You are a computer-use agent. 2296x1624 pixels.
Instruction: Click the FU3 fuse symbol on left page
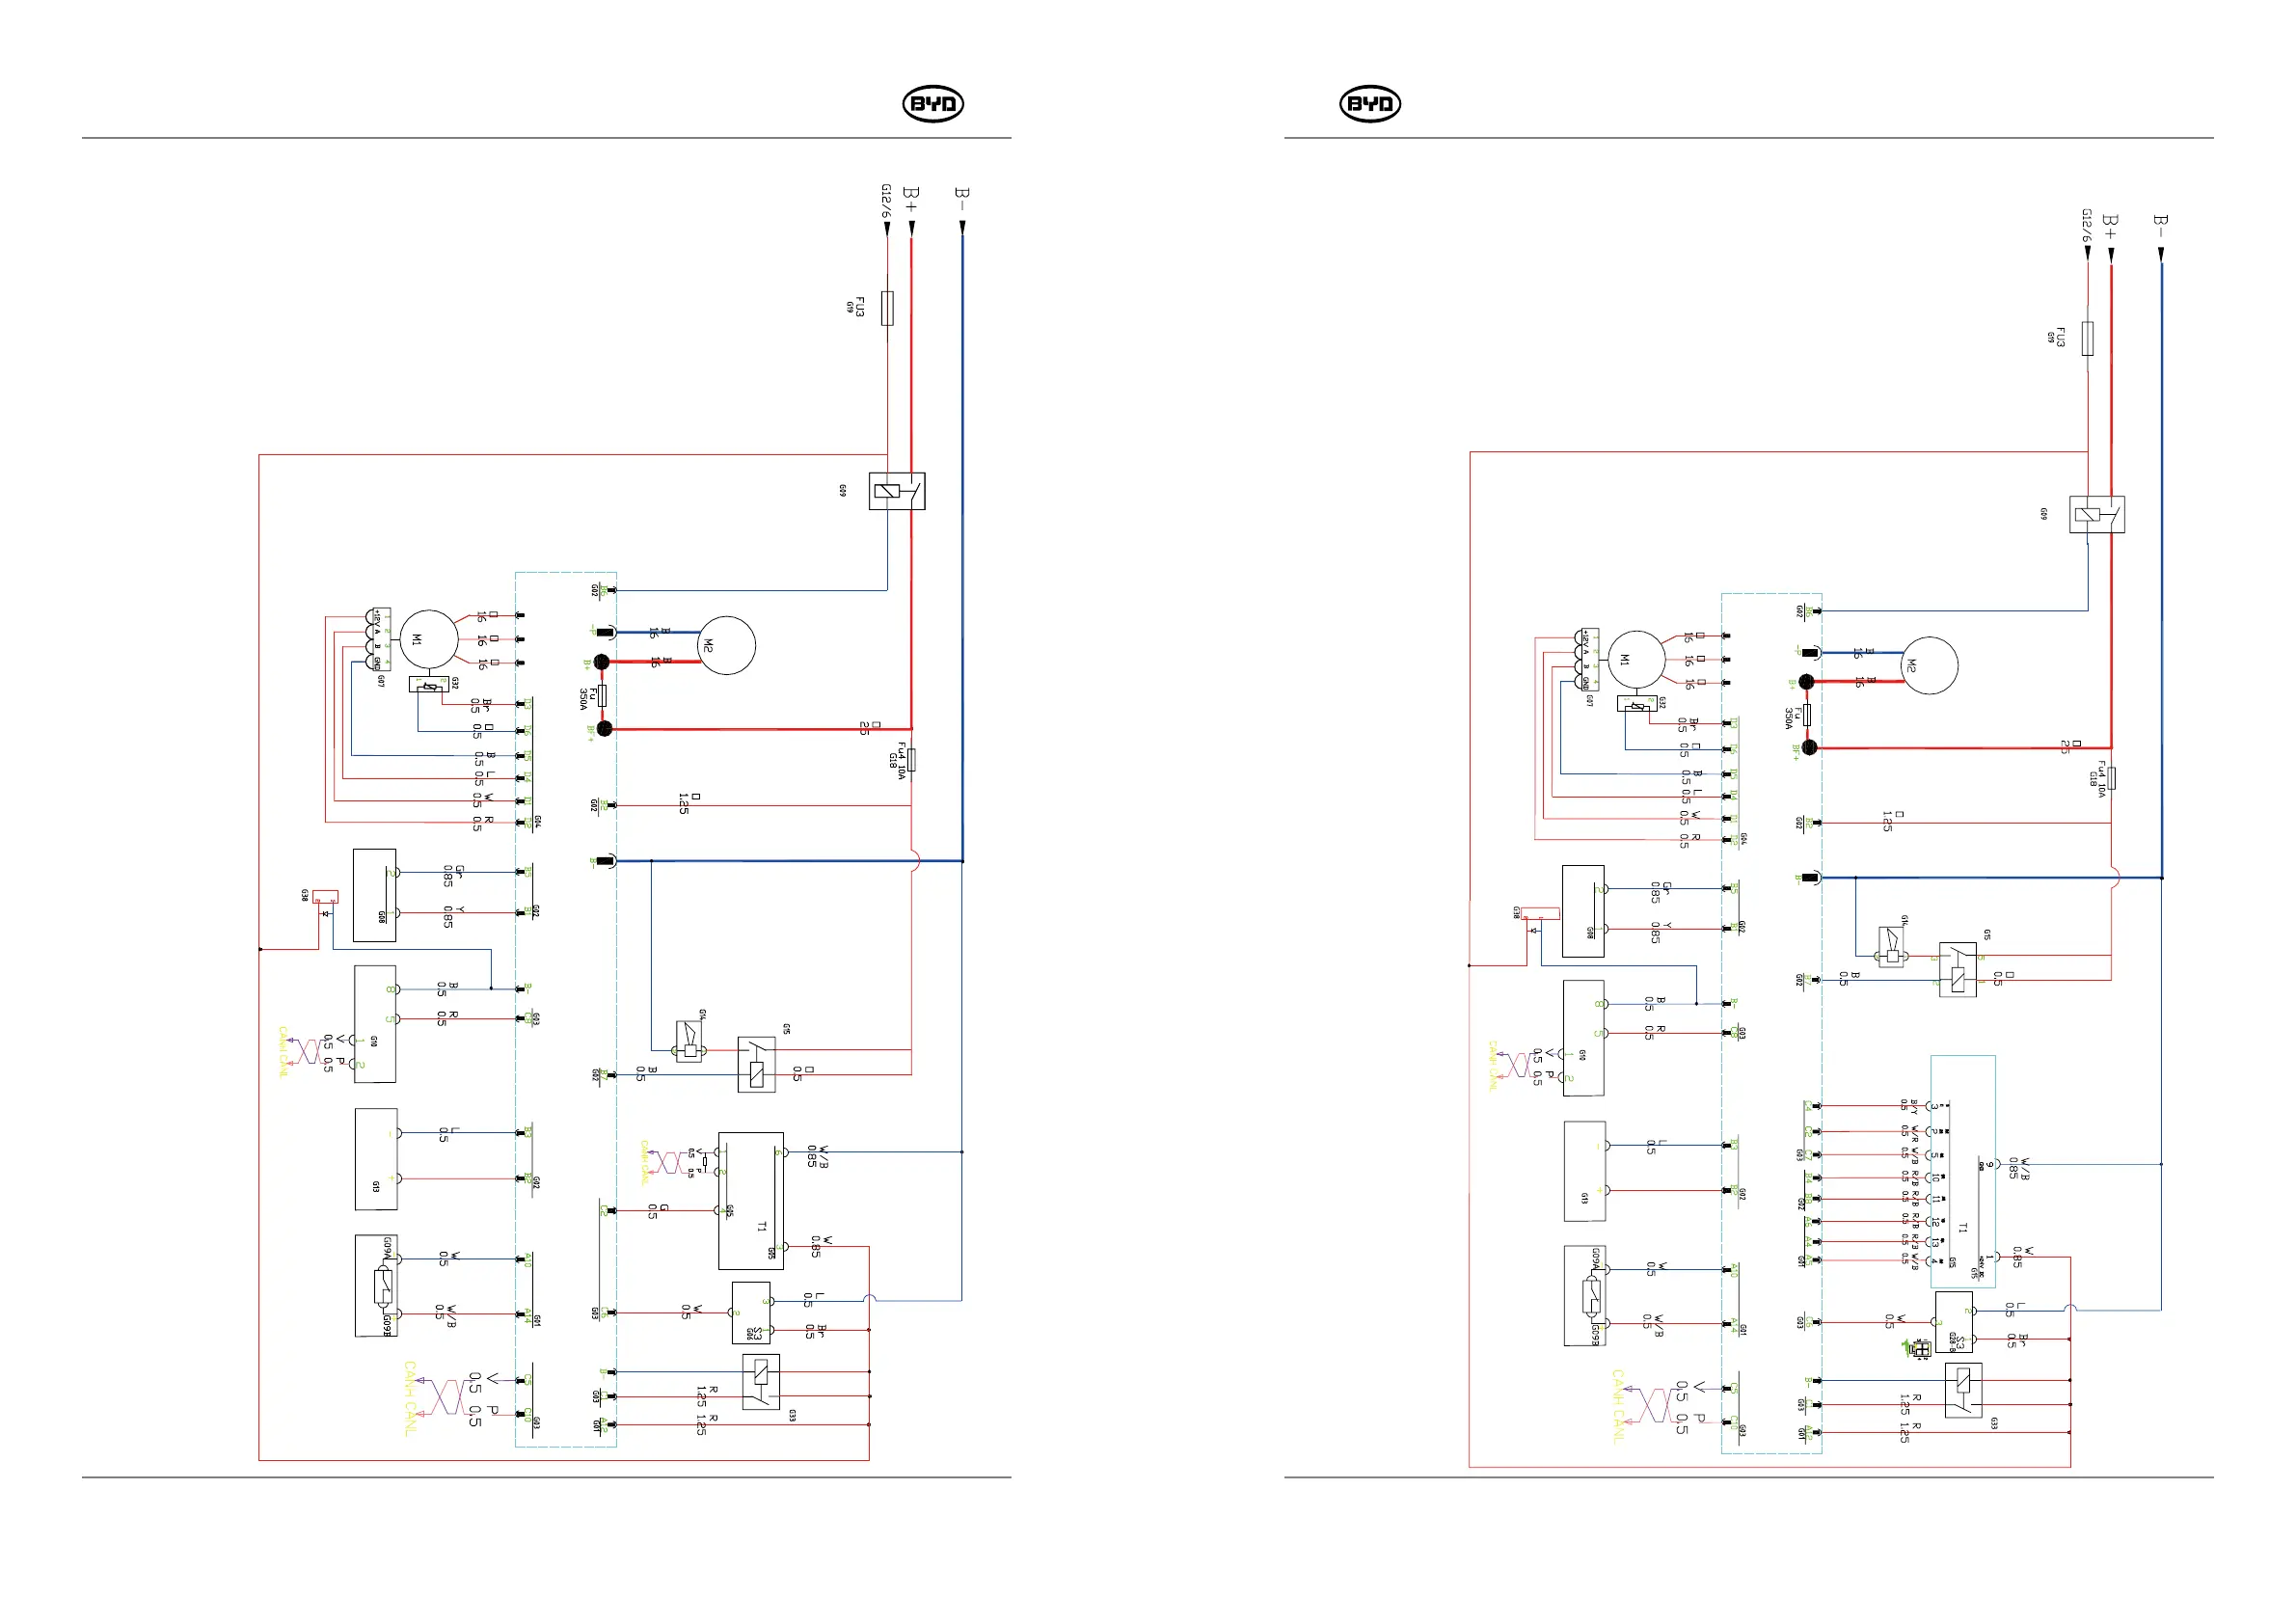pyautogui.click(x=887, y=308)
